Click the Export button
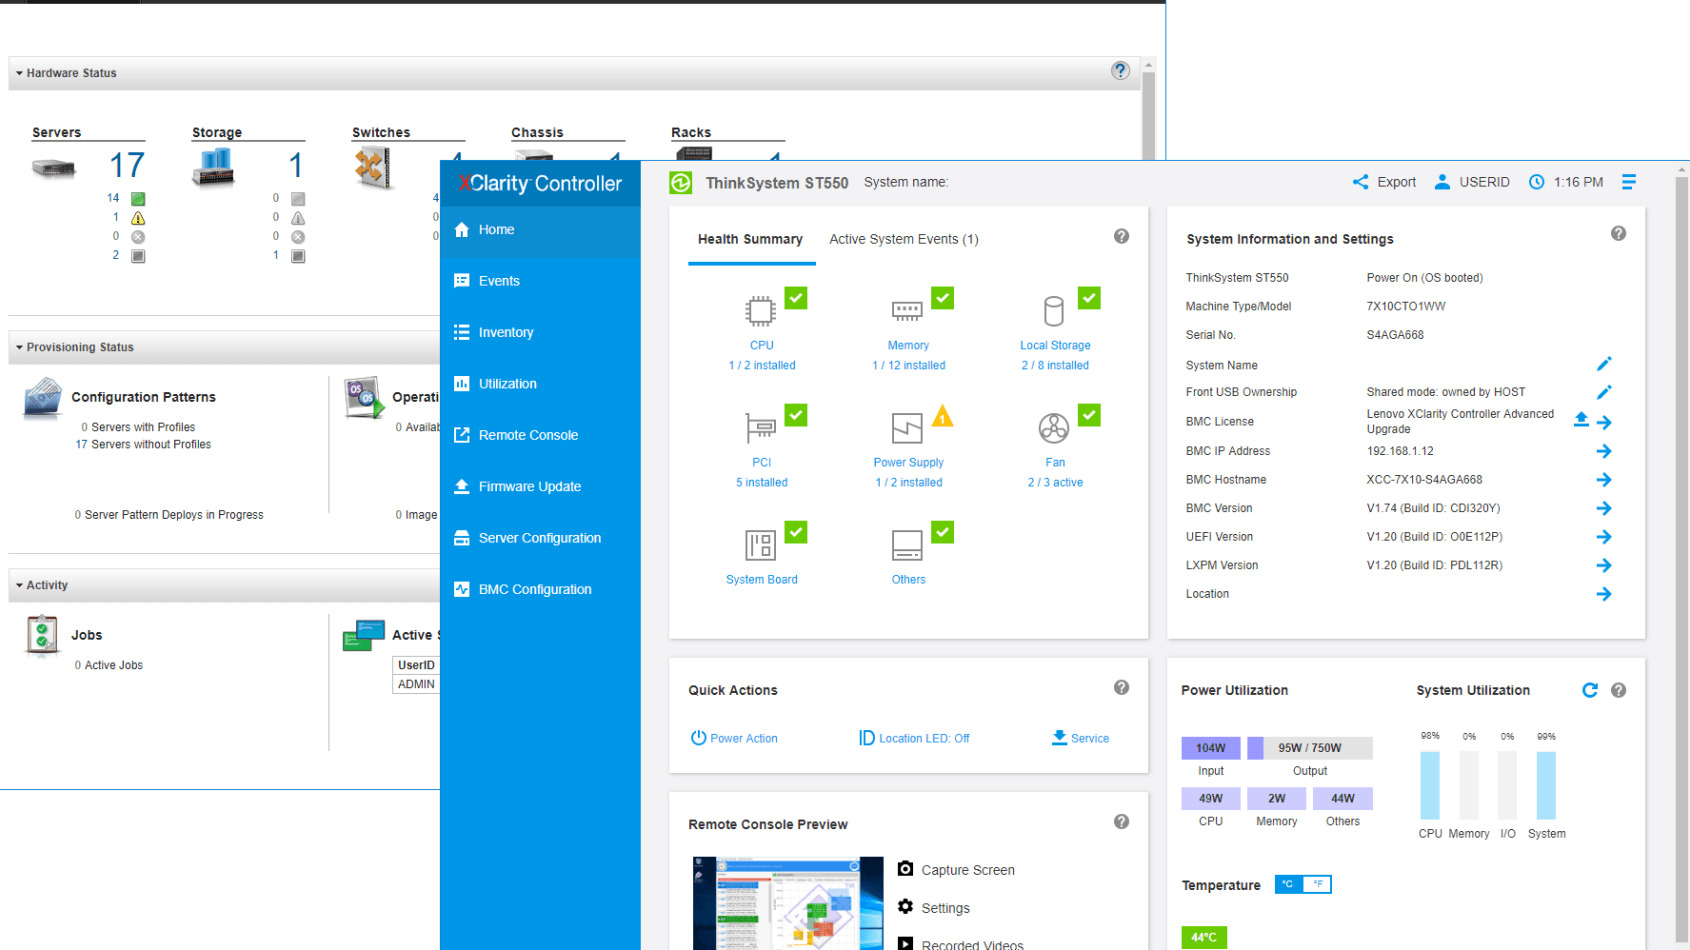Image resolution: width=1690 pixels, height=950 pixels. 1384,182
